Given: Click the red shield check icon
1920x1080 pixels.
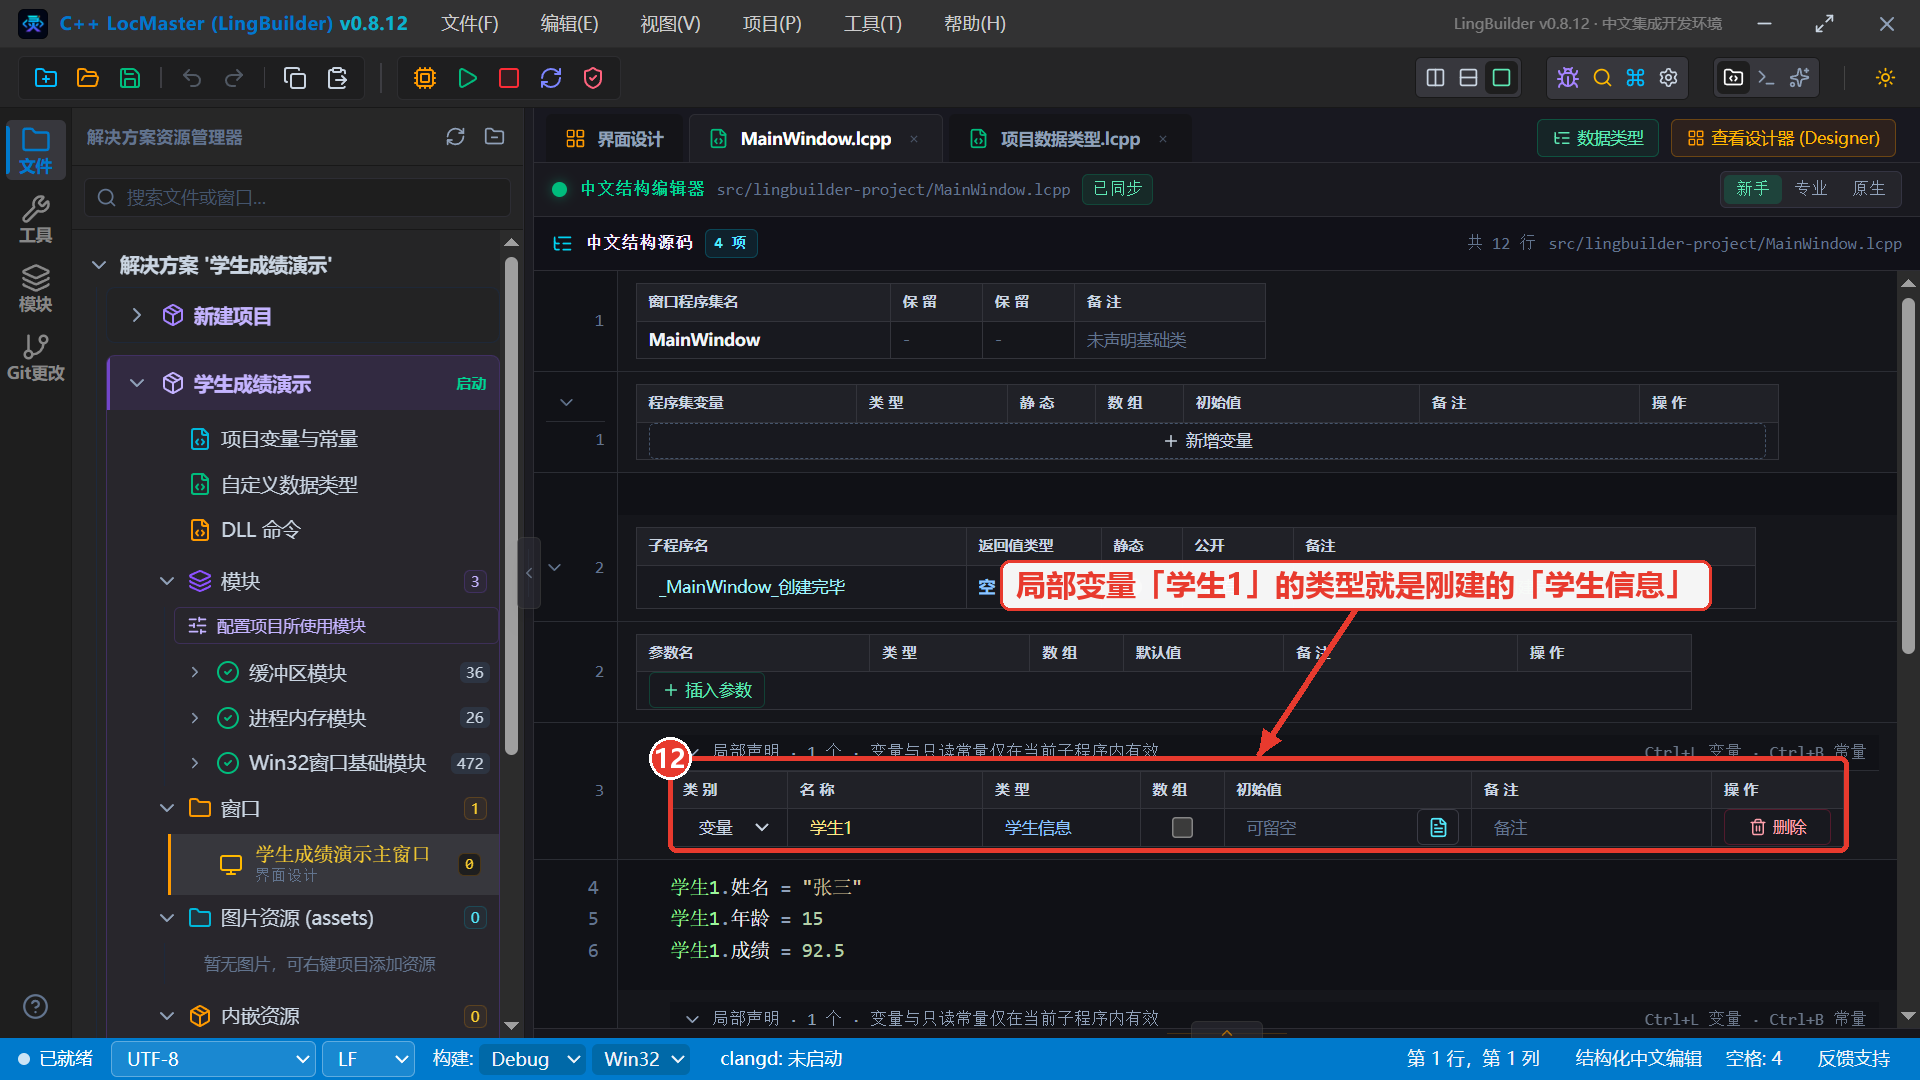Looking at the screenshot, I should (593, 78).
